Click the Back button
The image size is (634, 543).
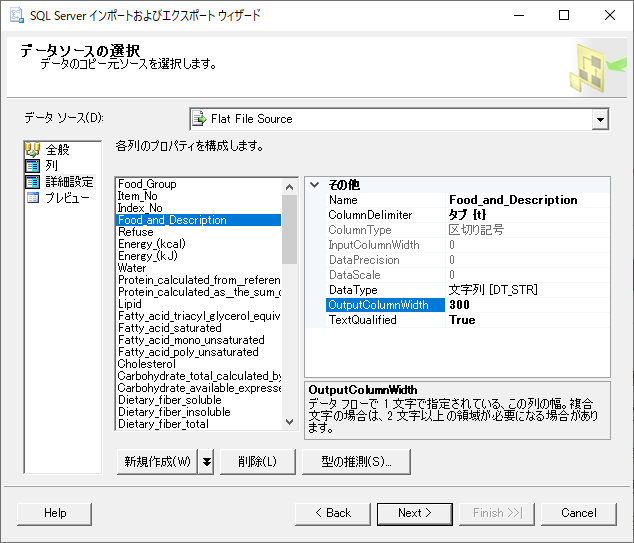[x=332, y=513]
